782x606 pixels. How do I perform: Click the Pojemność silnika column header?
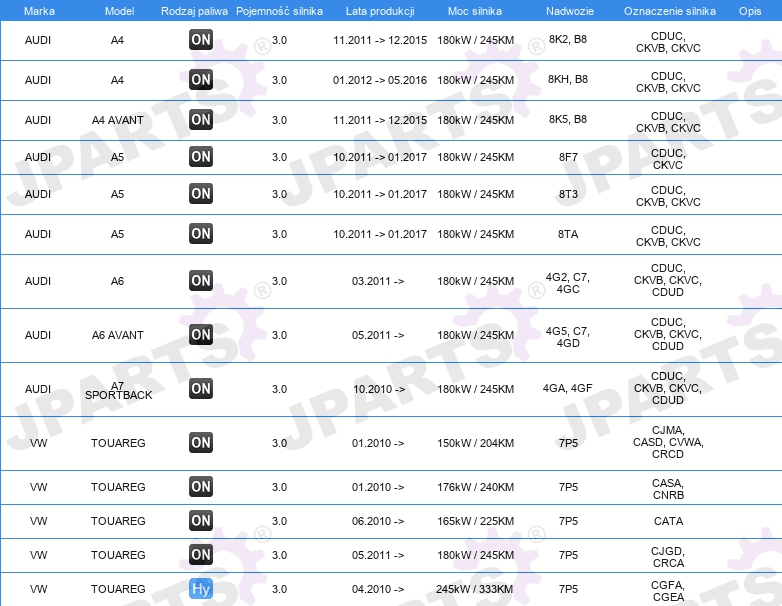(x=279, y=11)
